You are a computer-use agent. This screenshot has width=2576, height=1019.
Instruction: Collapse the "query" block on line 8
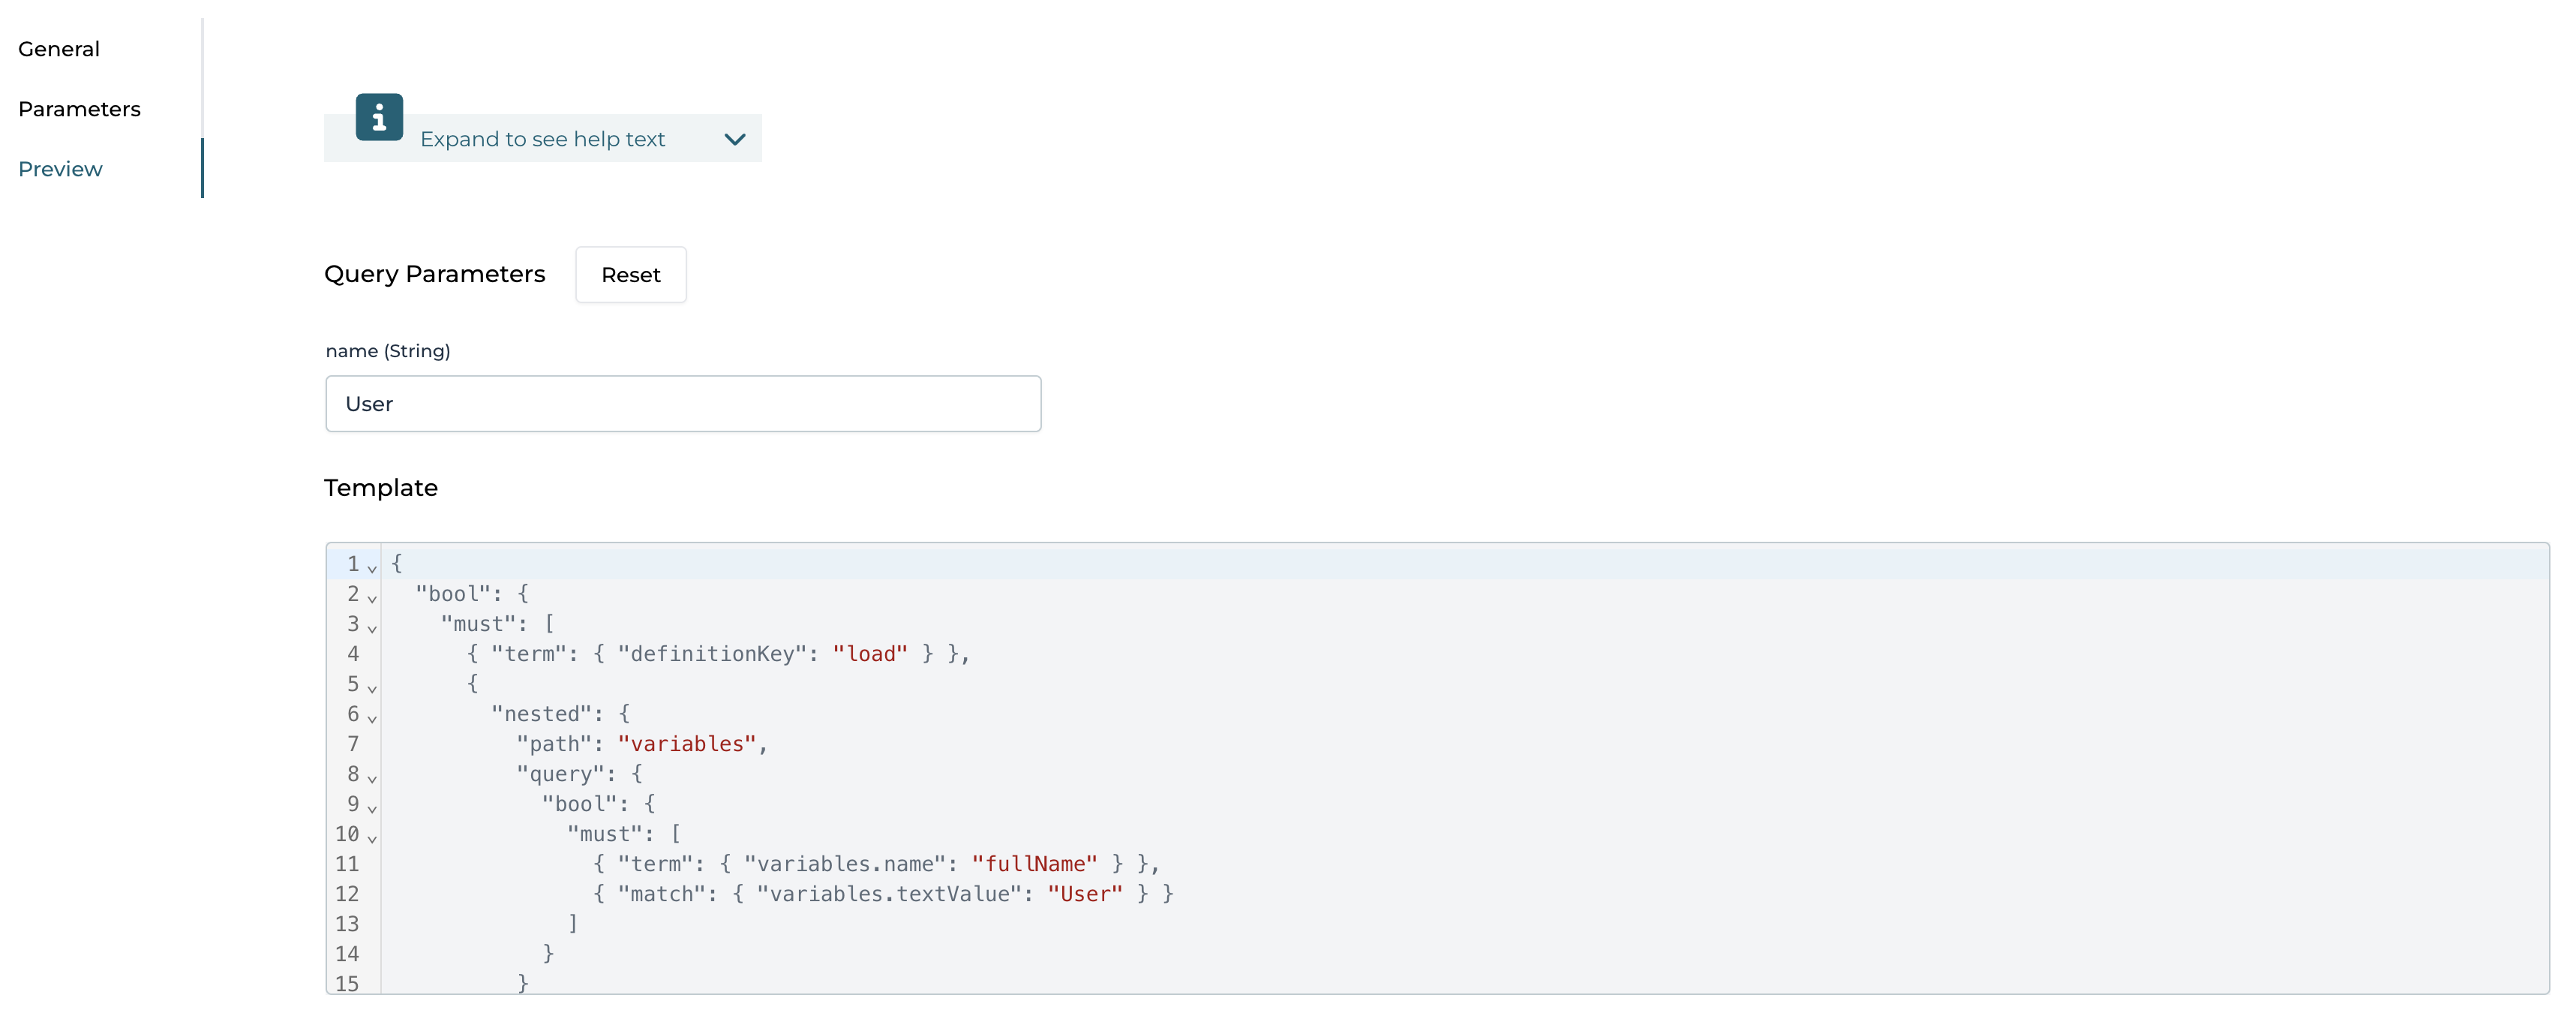(372, 779)
